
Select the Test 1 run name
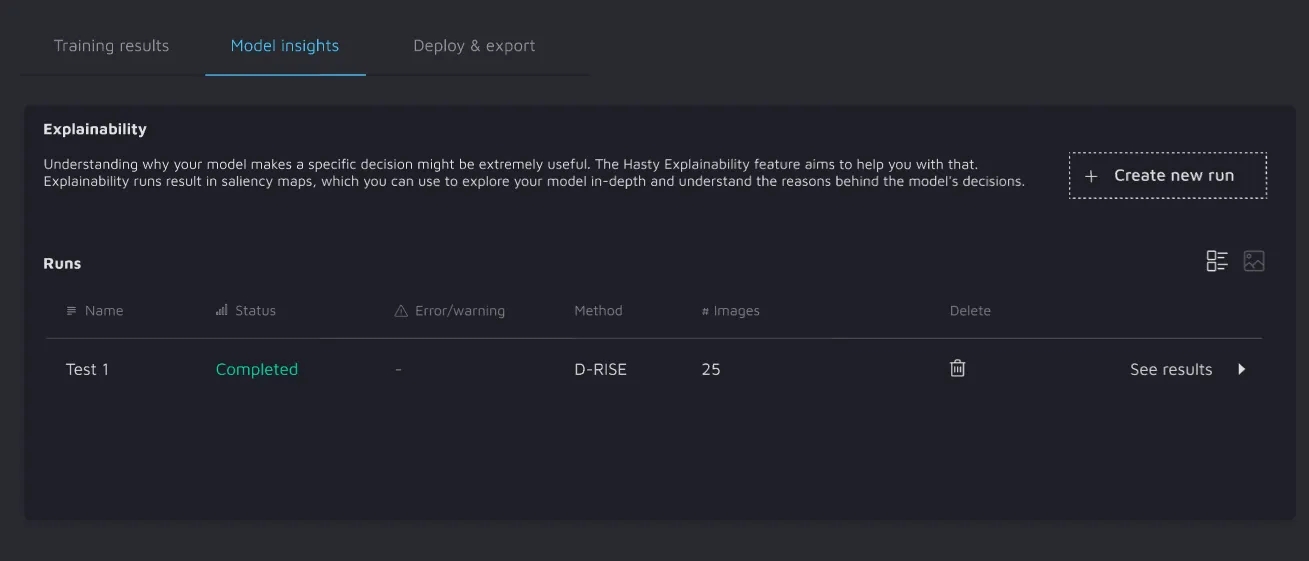(87, 369)
